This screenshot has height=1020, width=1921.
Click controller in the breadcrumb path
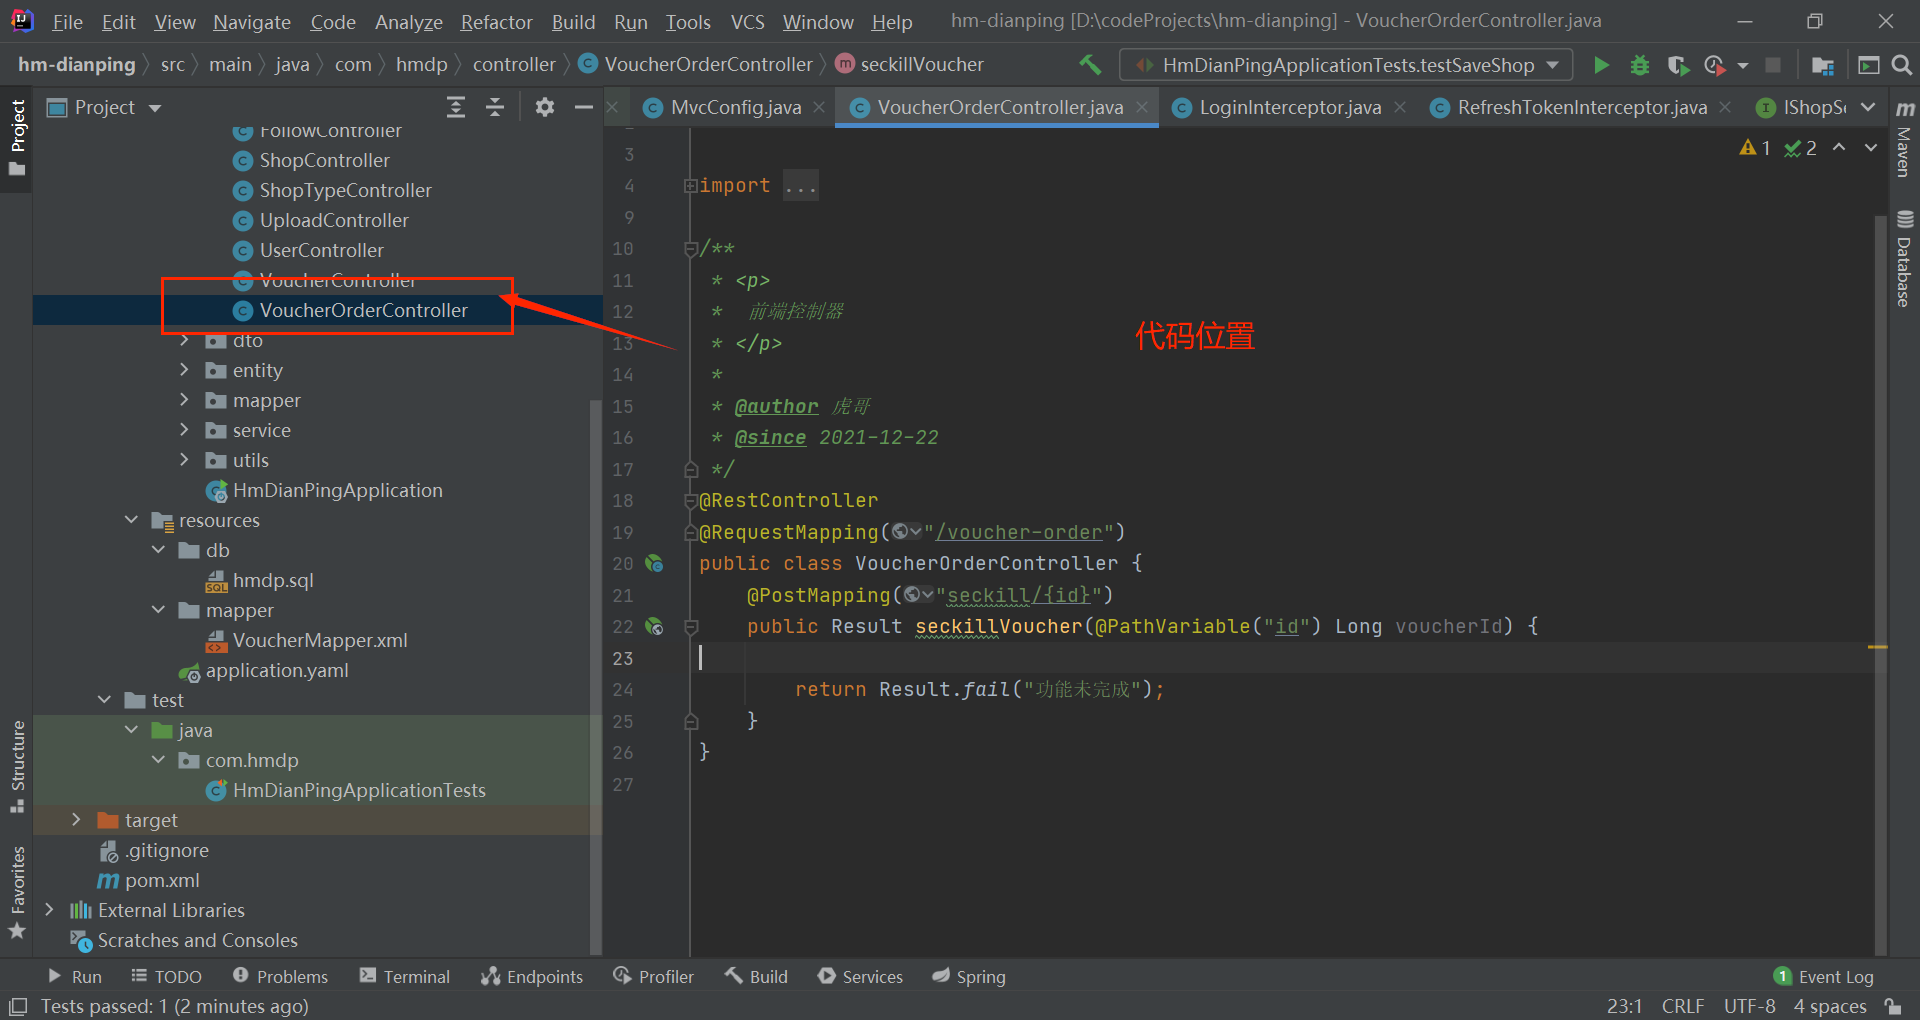tap(514, 65)
